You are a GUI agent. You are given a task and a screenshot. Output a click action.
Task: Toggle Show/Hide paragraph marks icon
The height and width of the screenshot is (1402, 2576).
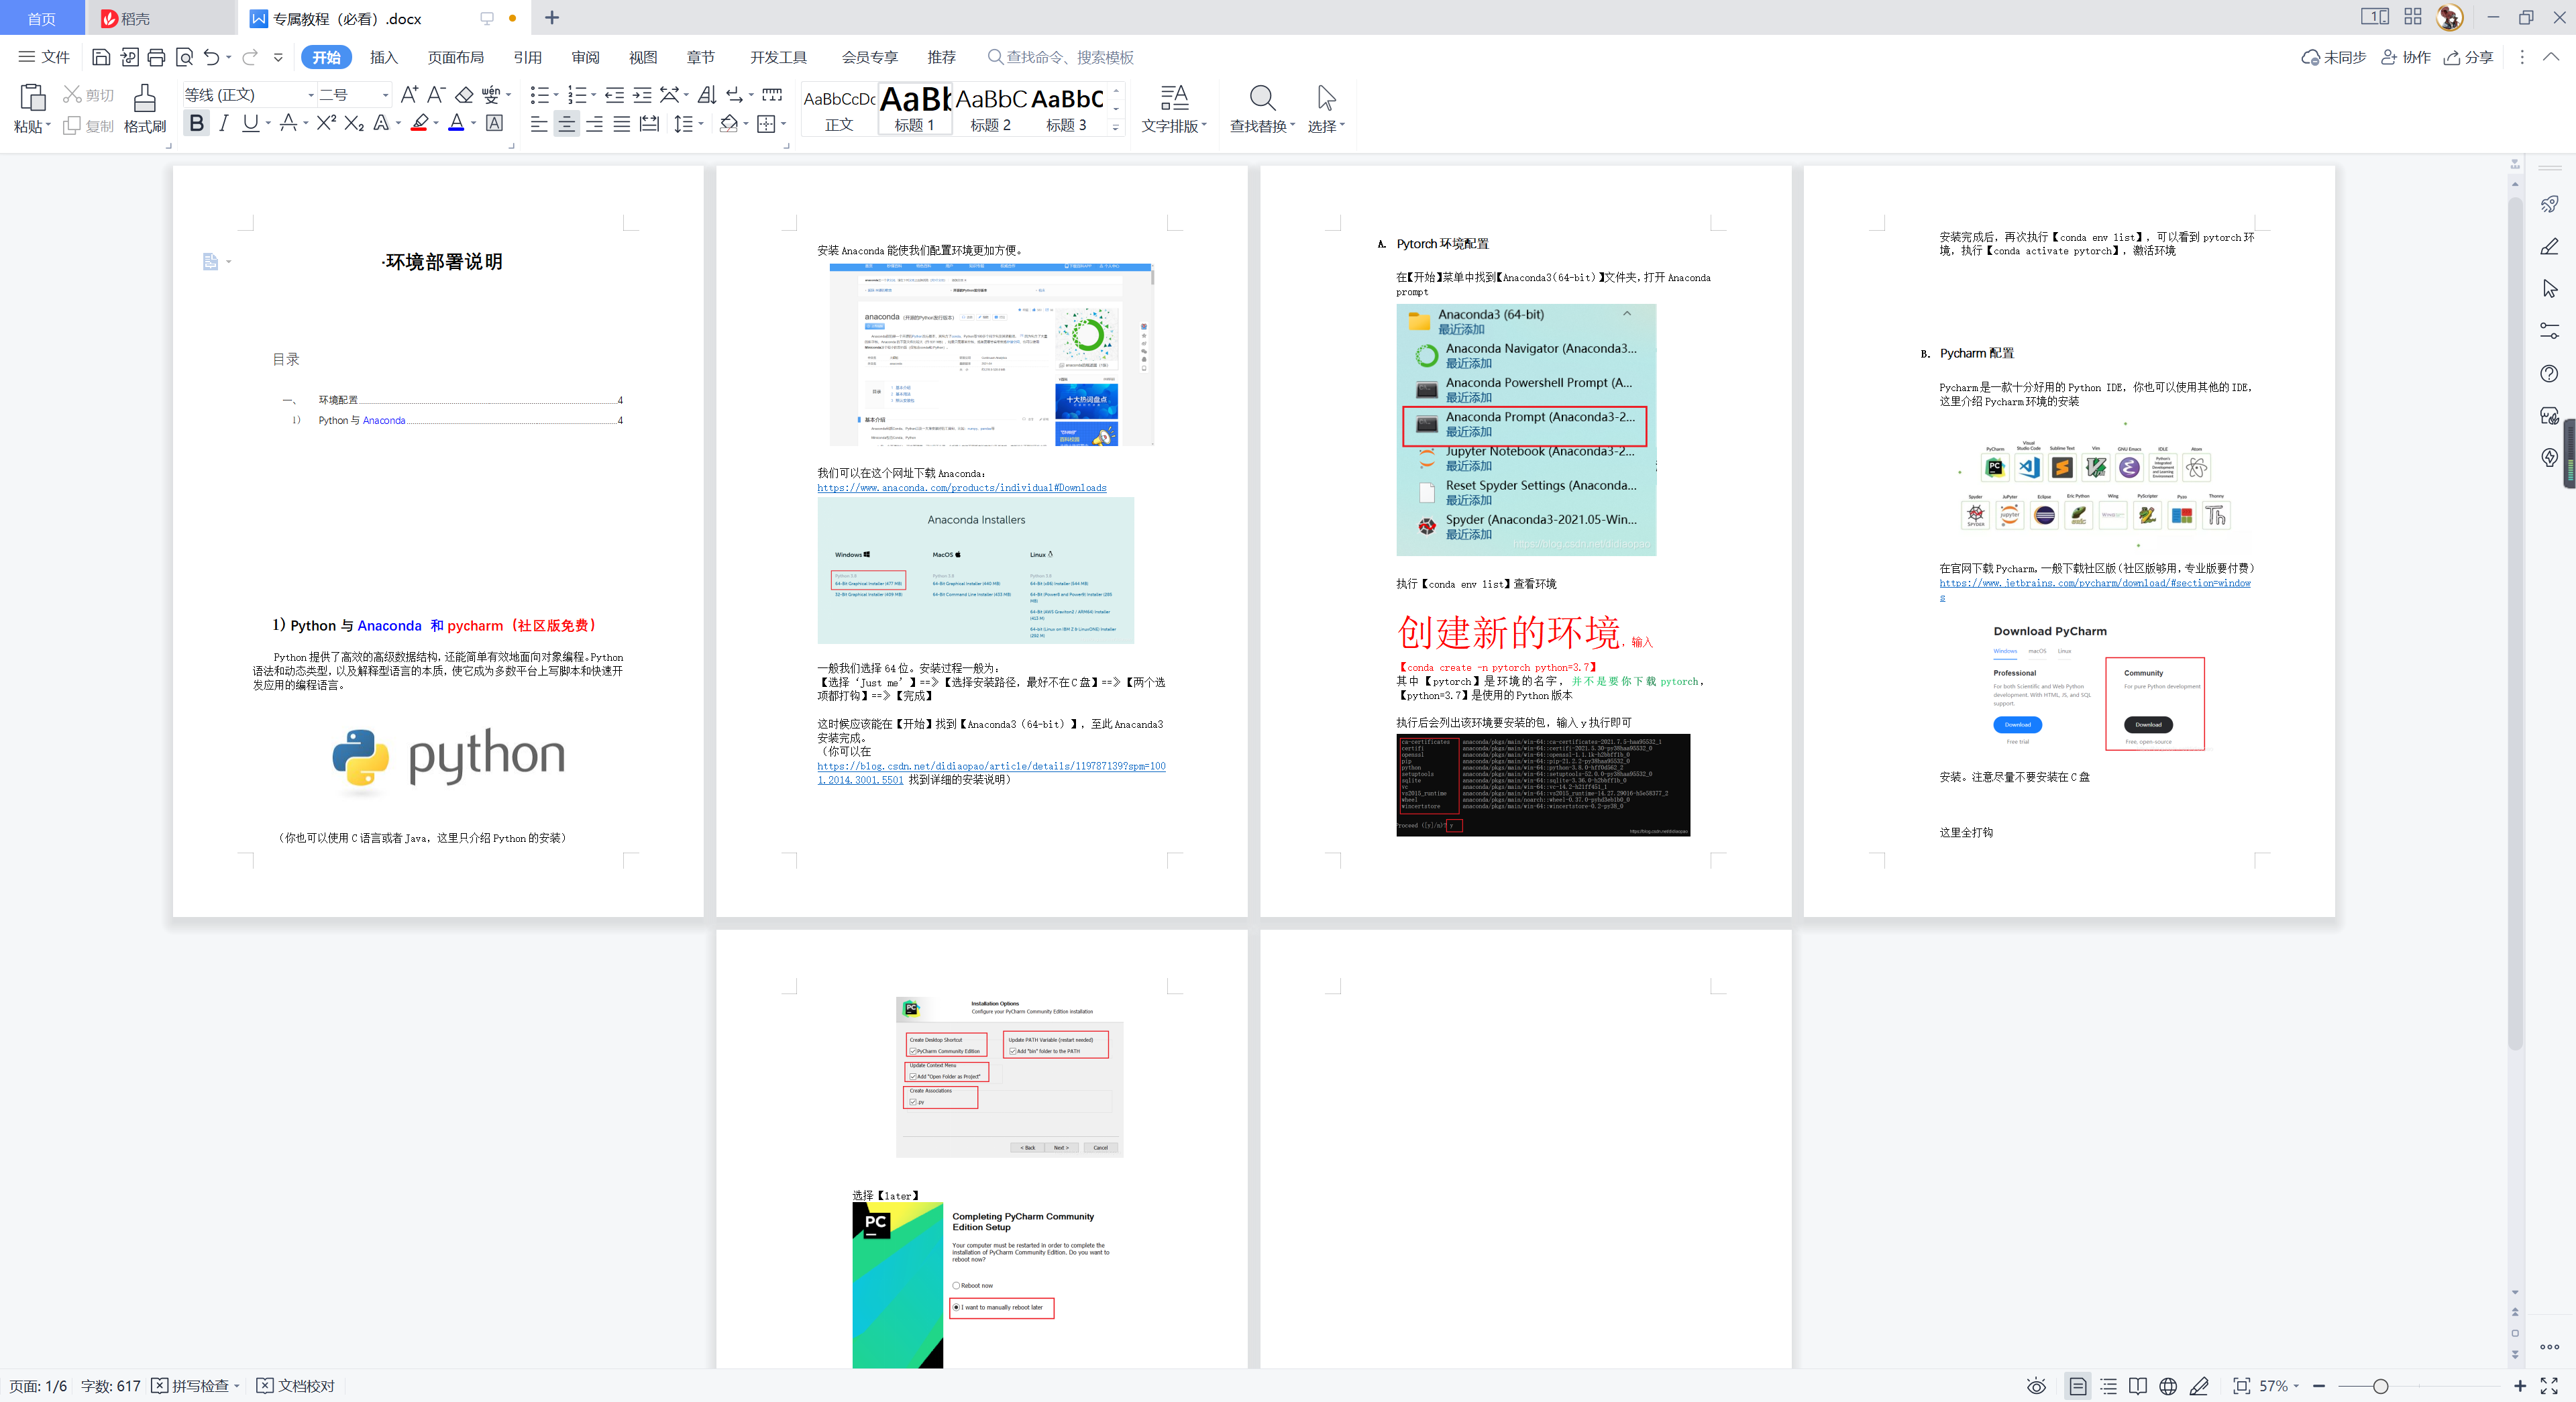735,94
